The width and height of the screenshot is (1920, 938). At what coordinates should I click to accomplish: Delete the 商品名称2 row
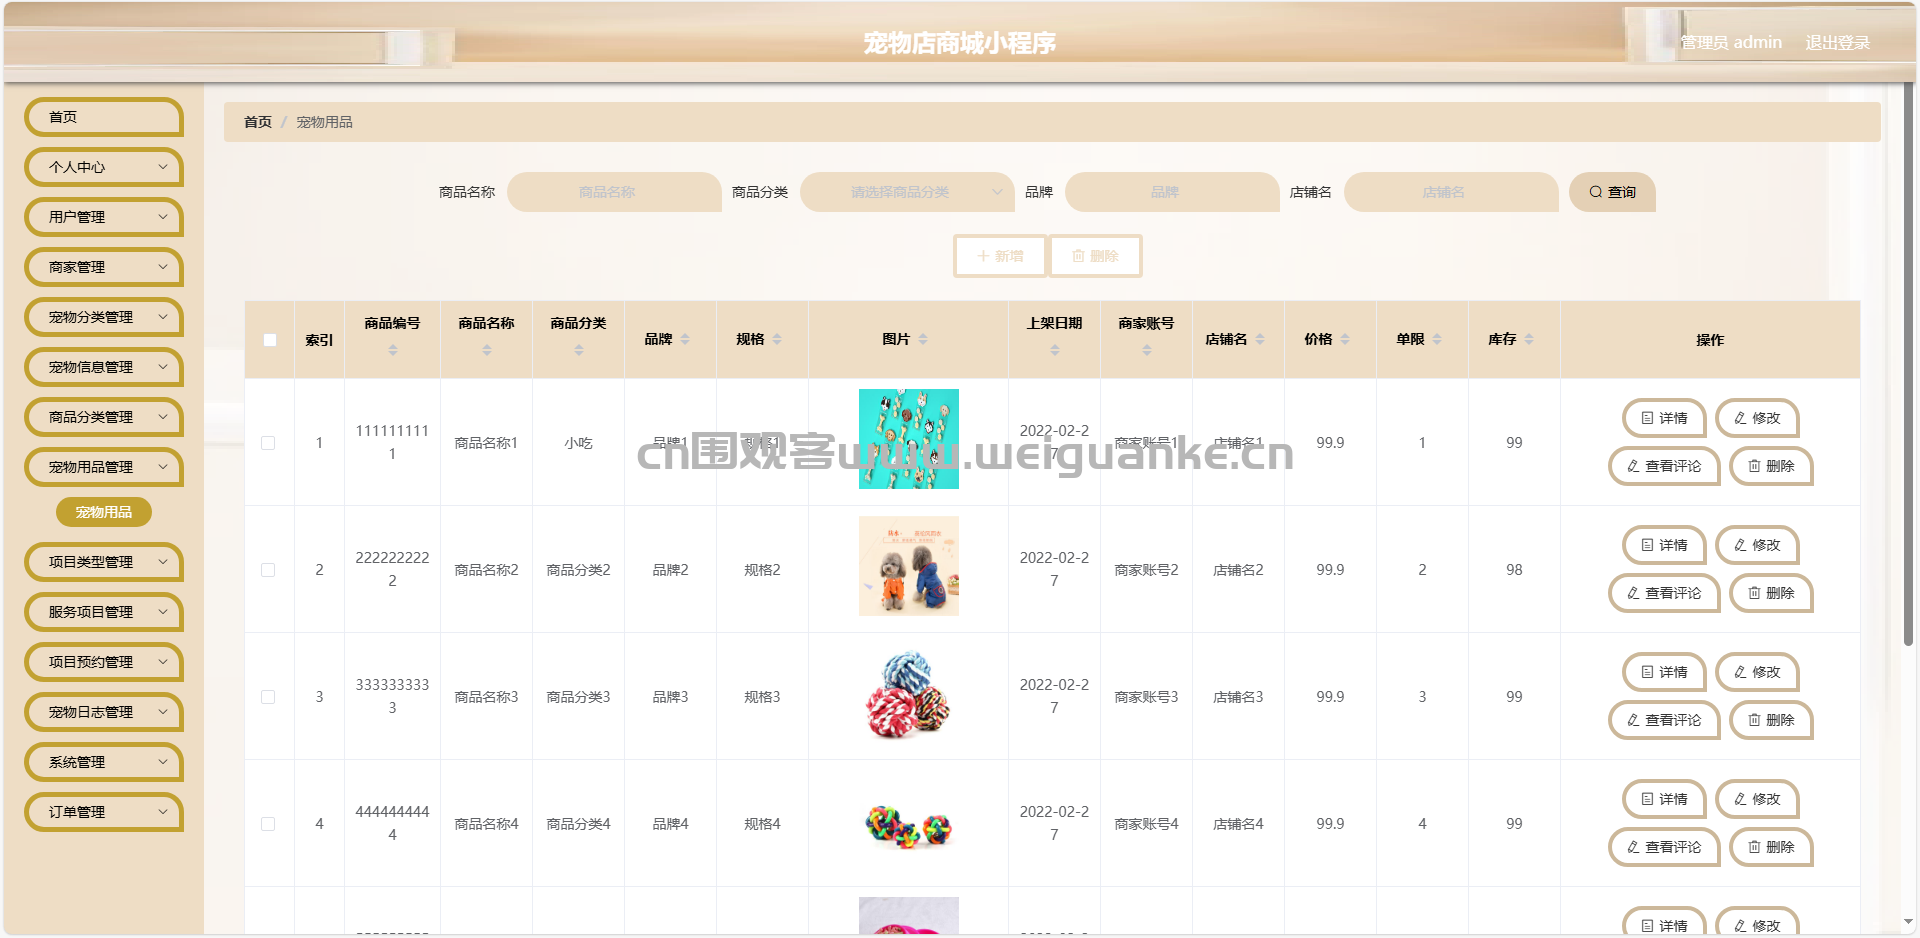click(1771, 593)
